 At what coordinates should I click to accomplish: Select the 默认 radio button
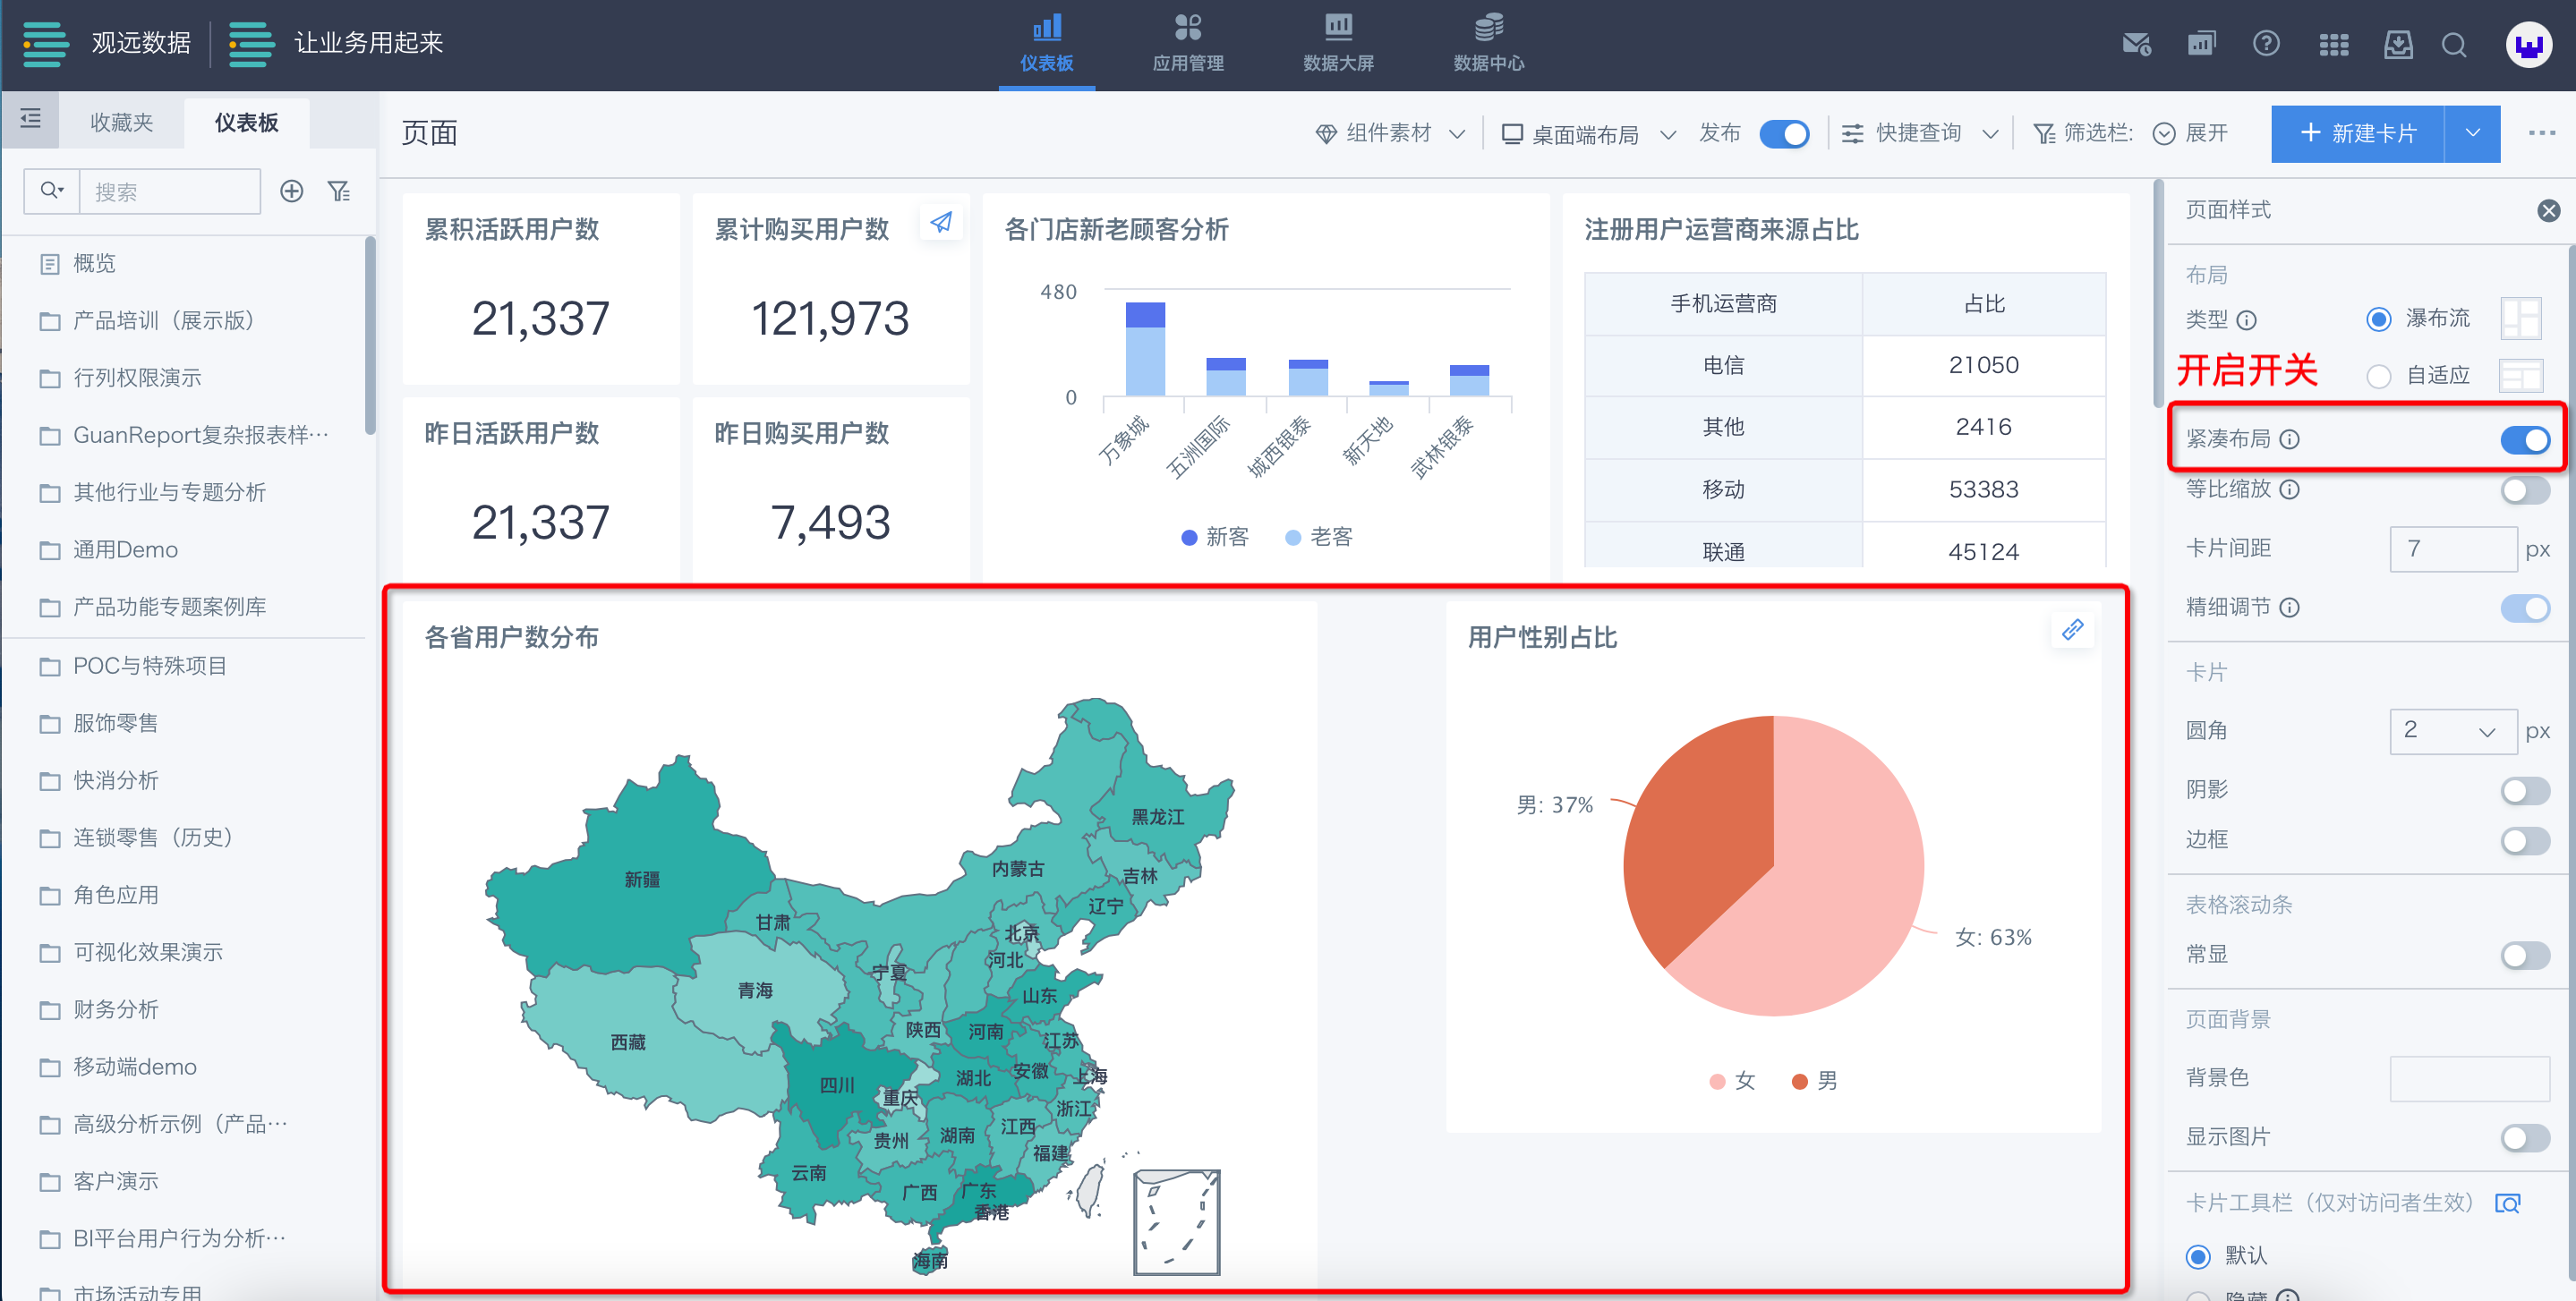click(2197, 1256)
